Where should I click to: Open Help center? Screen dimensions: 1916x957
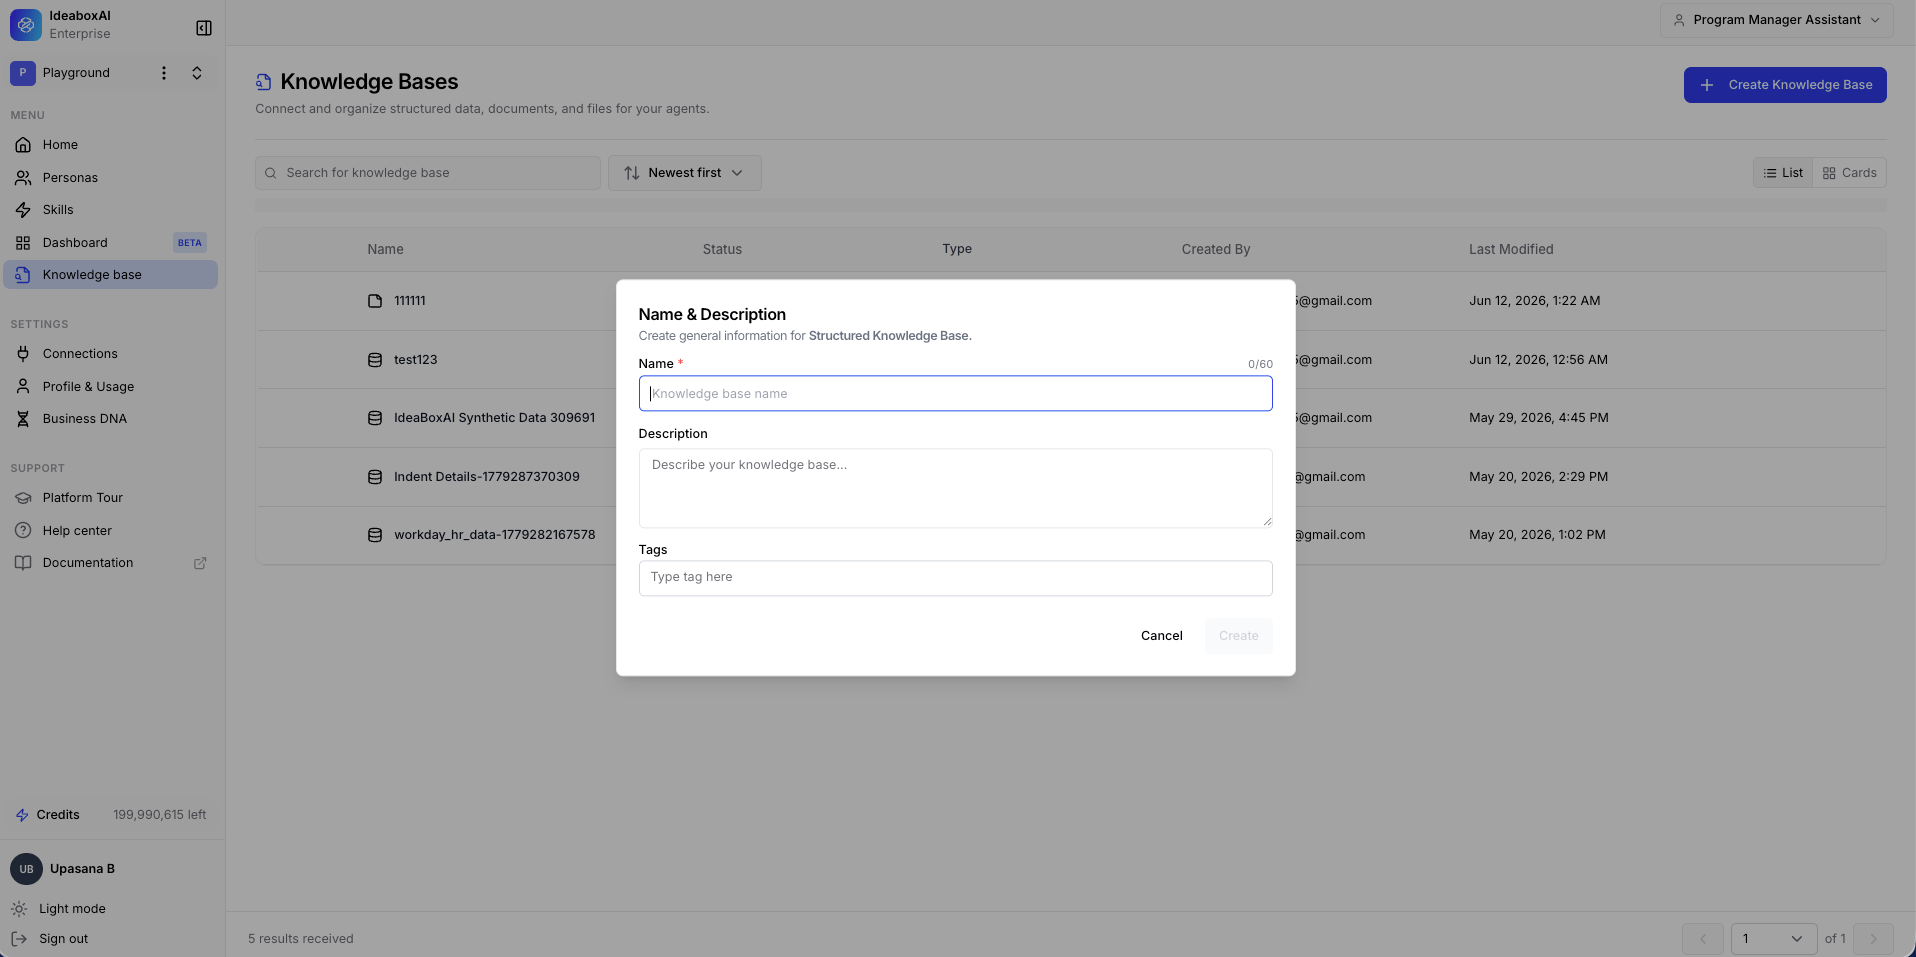(111, 531)
